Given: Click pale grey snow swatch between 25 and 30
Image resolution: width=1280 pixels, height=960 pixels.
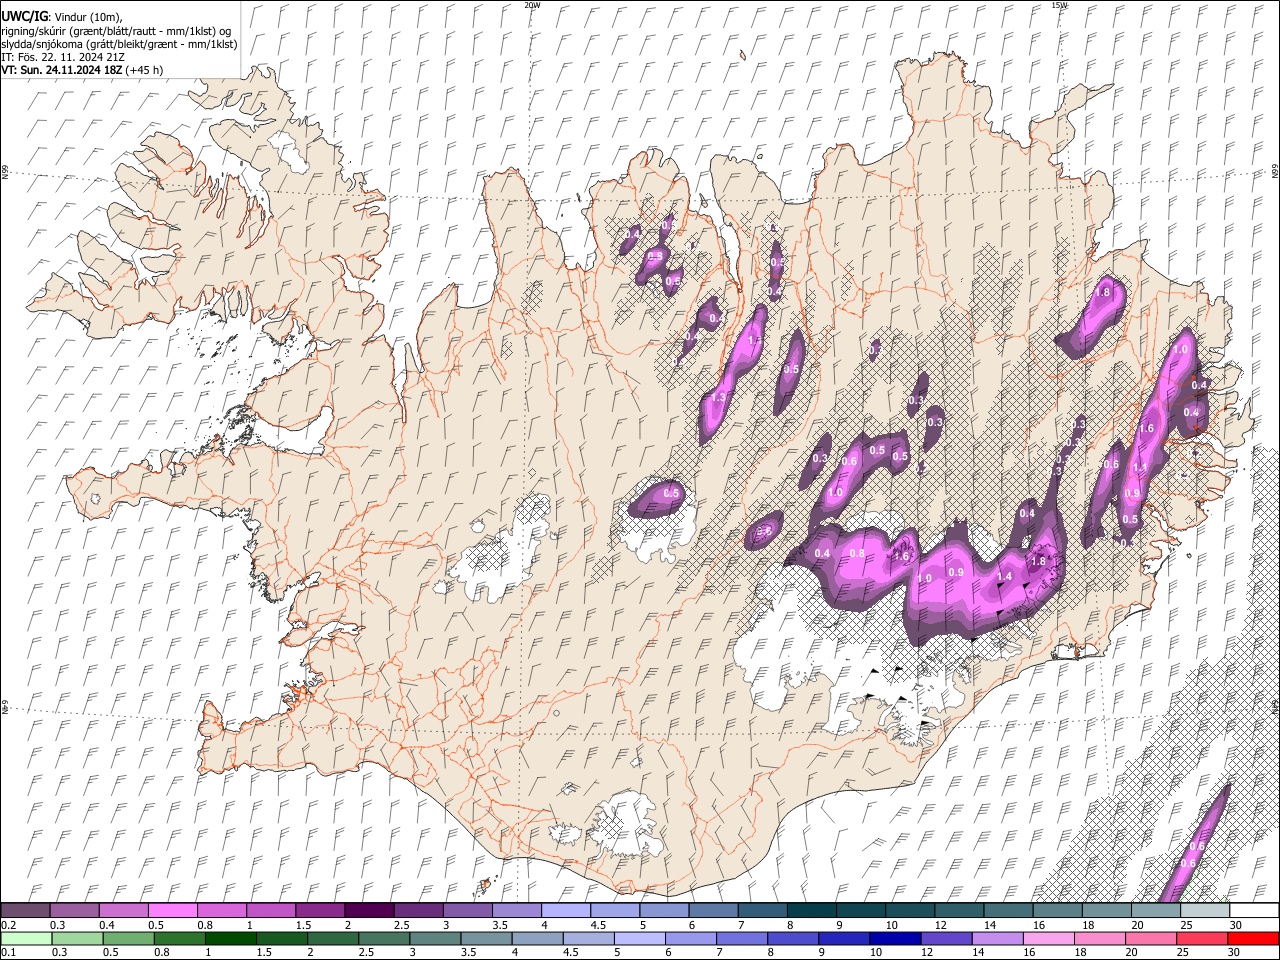Looking at the screenshot, I should click(1205, 911).
